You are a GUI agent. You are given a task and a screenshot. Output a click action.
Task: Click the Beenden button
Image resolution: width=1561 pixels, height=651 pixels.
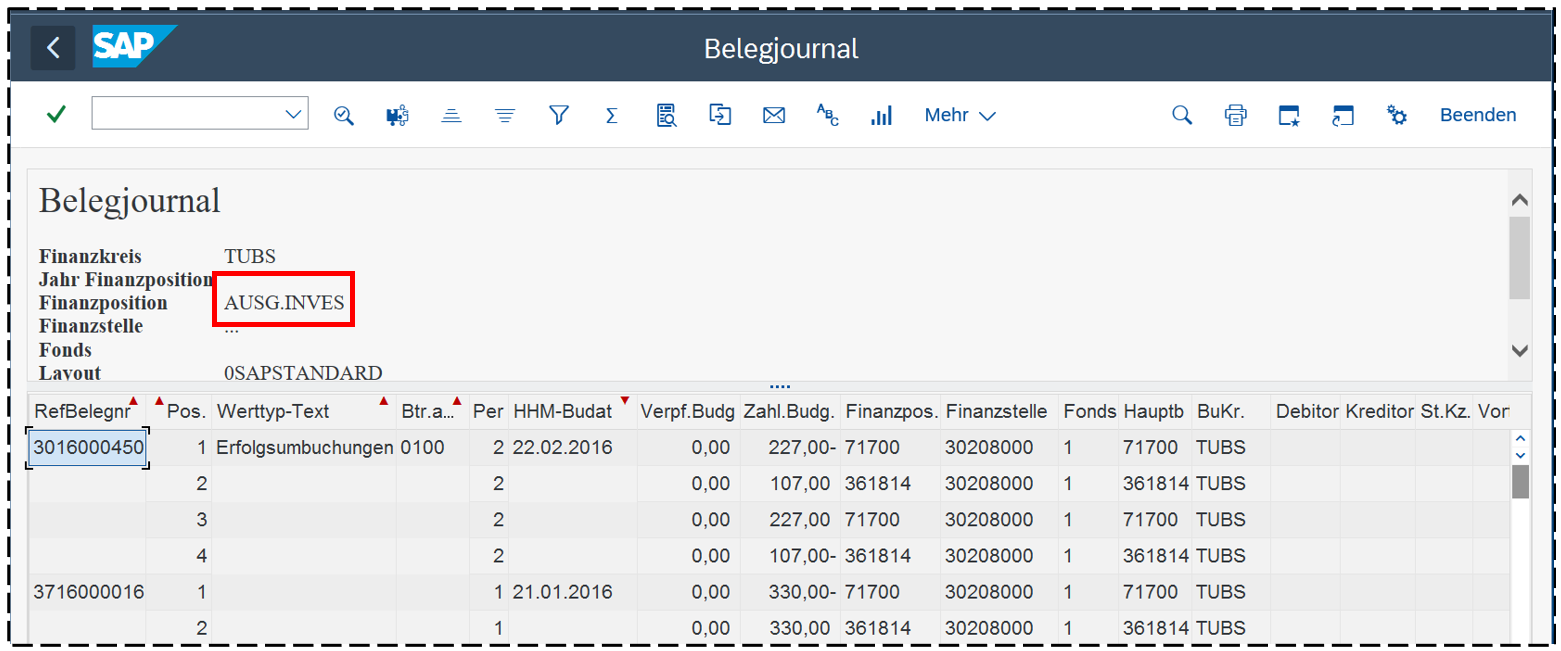pos(1477,115)
